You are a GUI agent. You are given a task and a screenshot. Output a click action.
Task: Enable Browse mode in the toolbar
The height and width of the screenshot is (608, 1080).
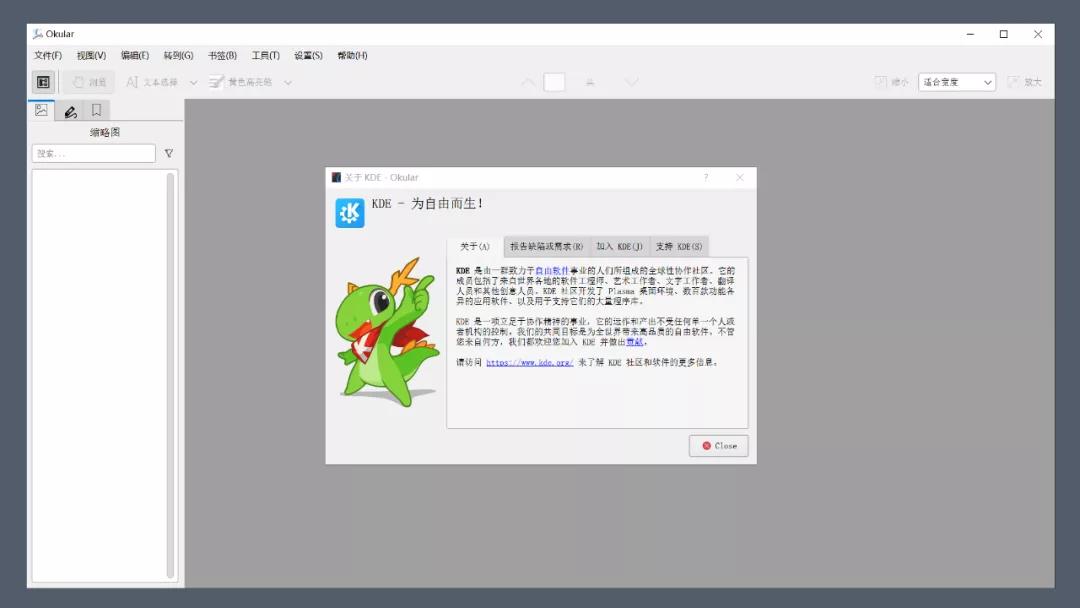tap(88, 82)
